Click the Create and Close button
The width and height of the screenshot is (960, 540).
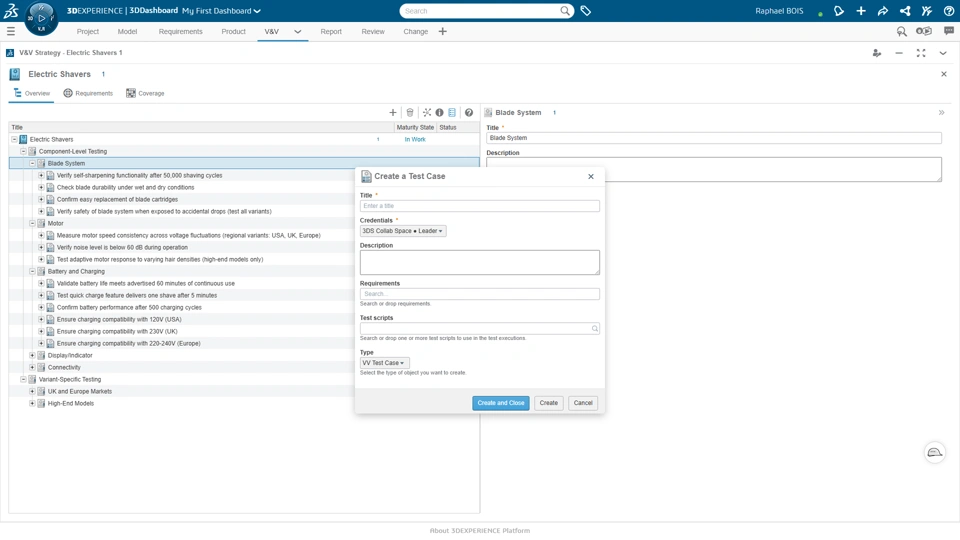[501, 403]
